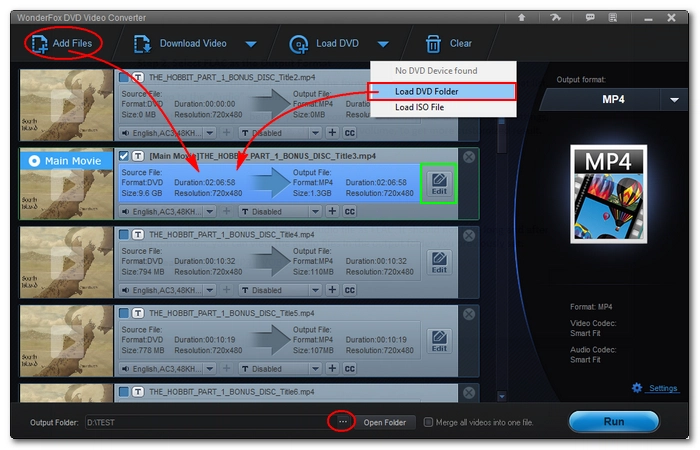
Task: Open the output Settings link
Action: (x=663, y=388)
